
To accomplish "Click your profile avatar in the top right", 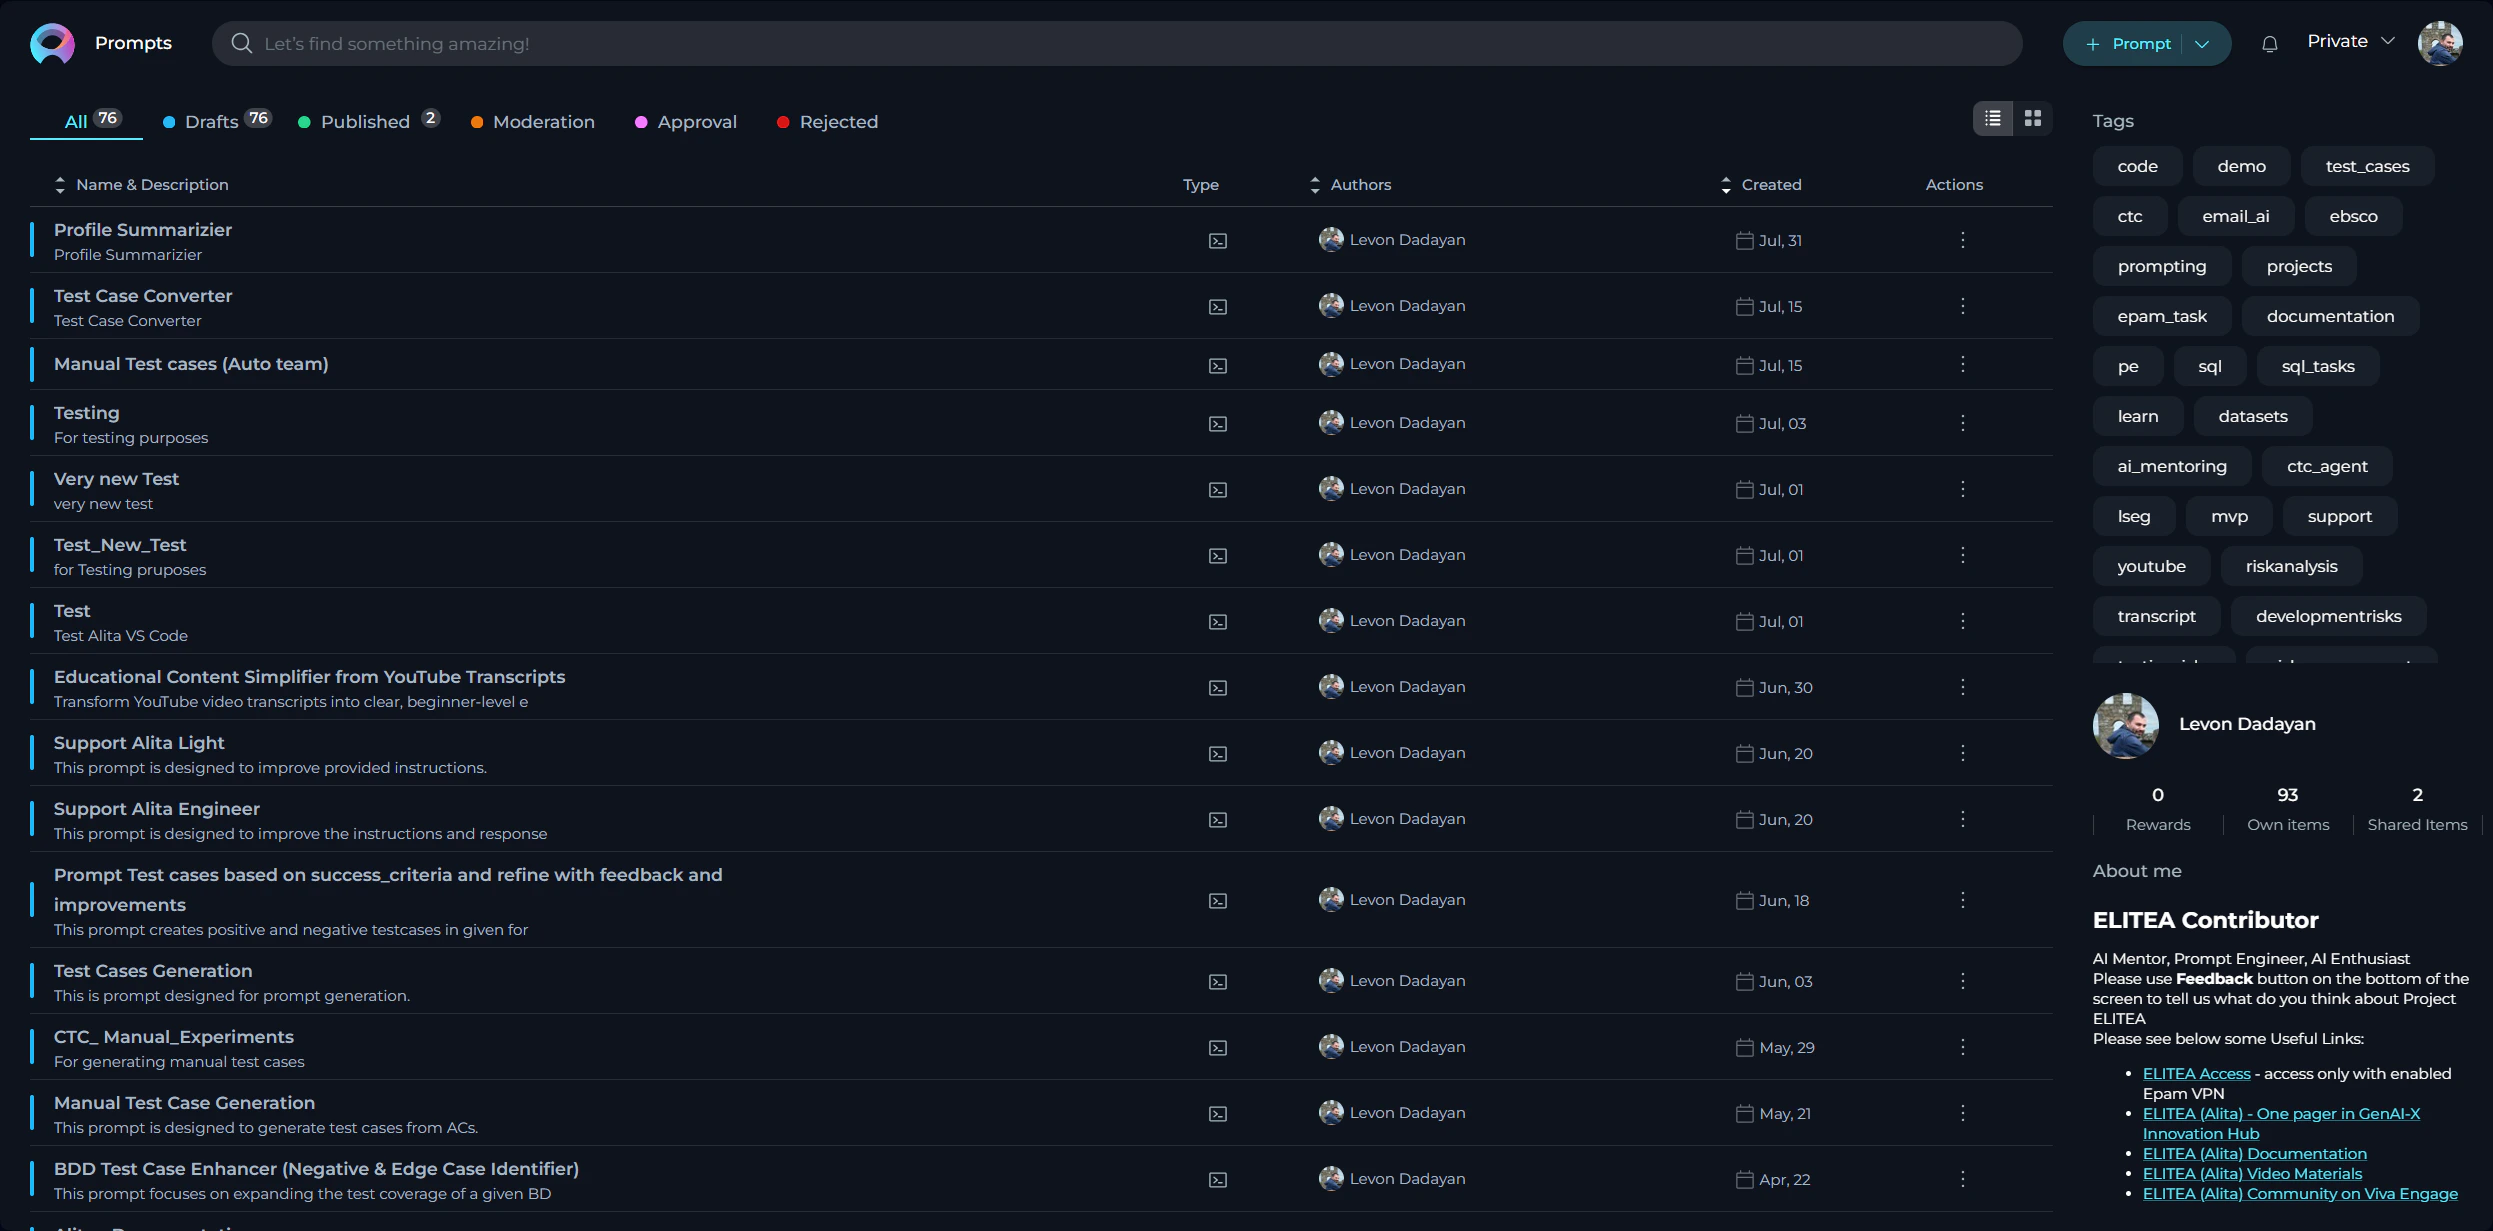I will (2442, 42).
